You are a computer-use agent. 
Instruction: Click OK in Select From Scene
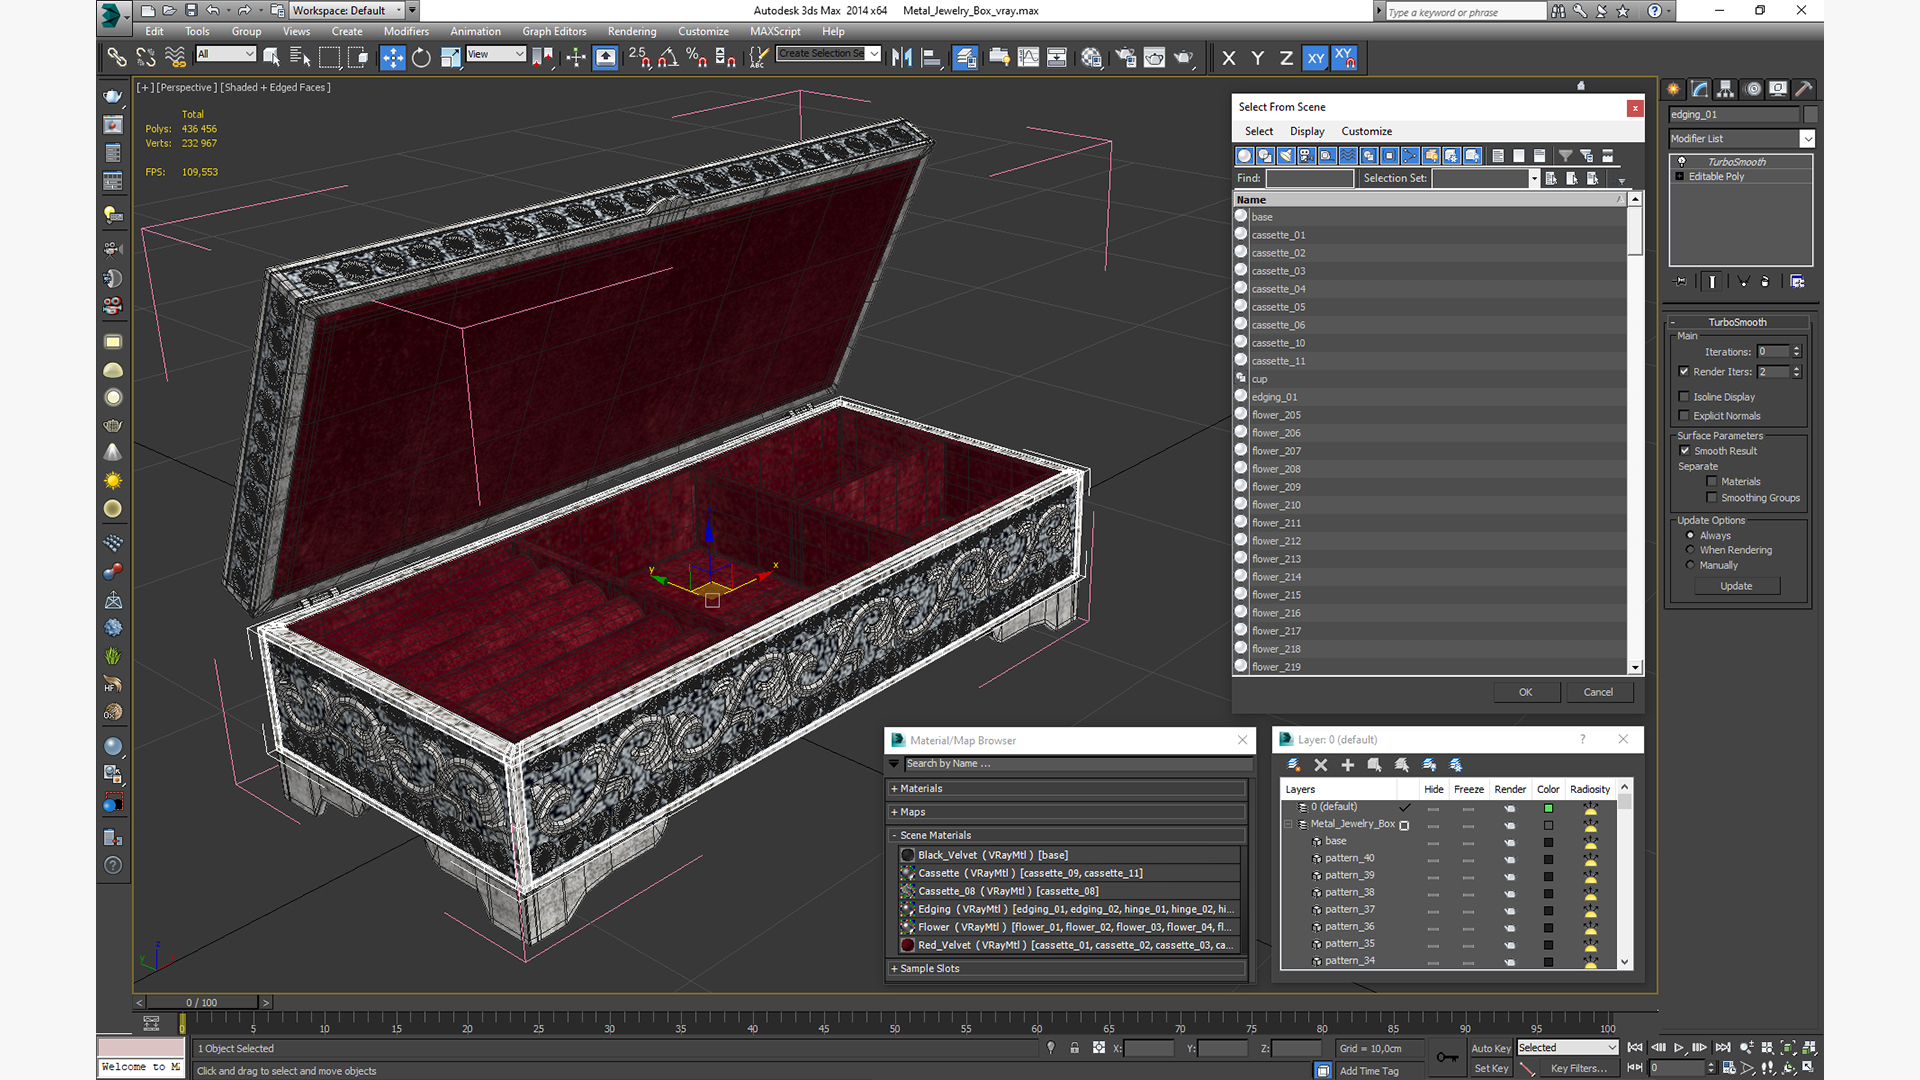(x=1525, y=692)
